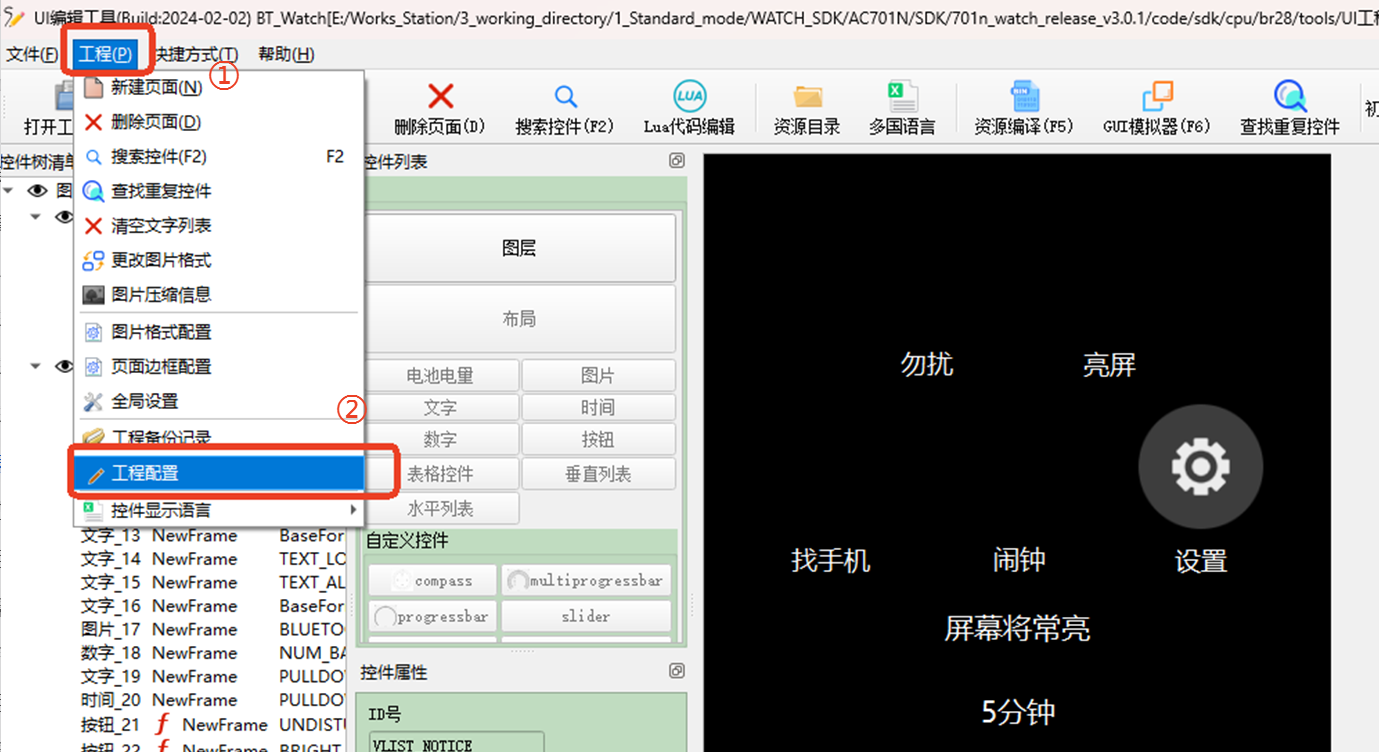Open the 文件(F) menu

coord(32,55)
